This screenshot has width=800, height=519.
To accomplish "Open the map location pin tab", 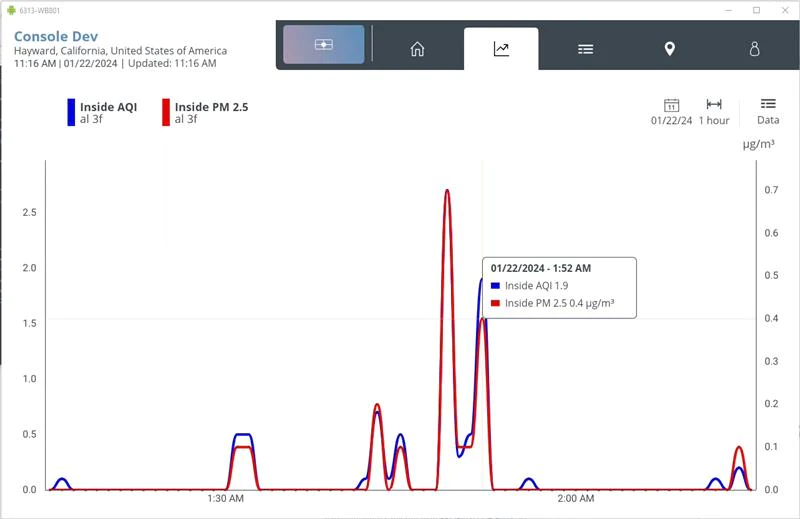I will tap(670, 49).
